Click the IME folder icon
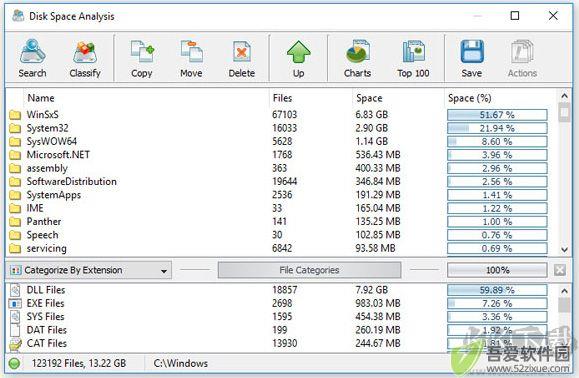 click(15, 208)
